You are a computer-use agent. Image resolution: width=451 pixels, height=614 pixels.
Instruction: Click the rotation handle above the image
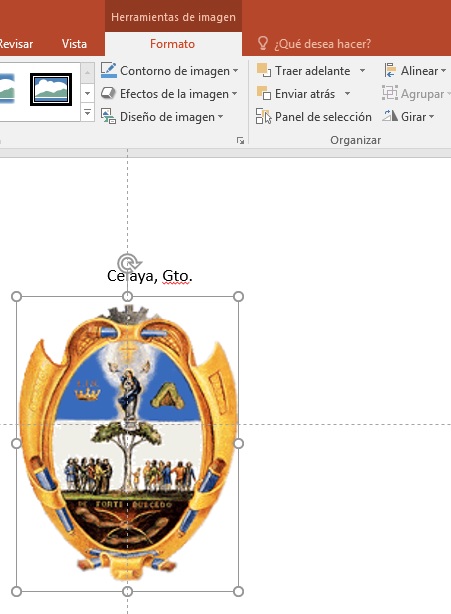pyautogui.click(x=128, y=262)
